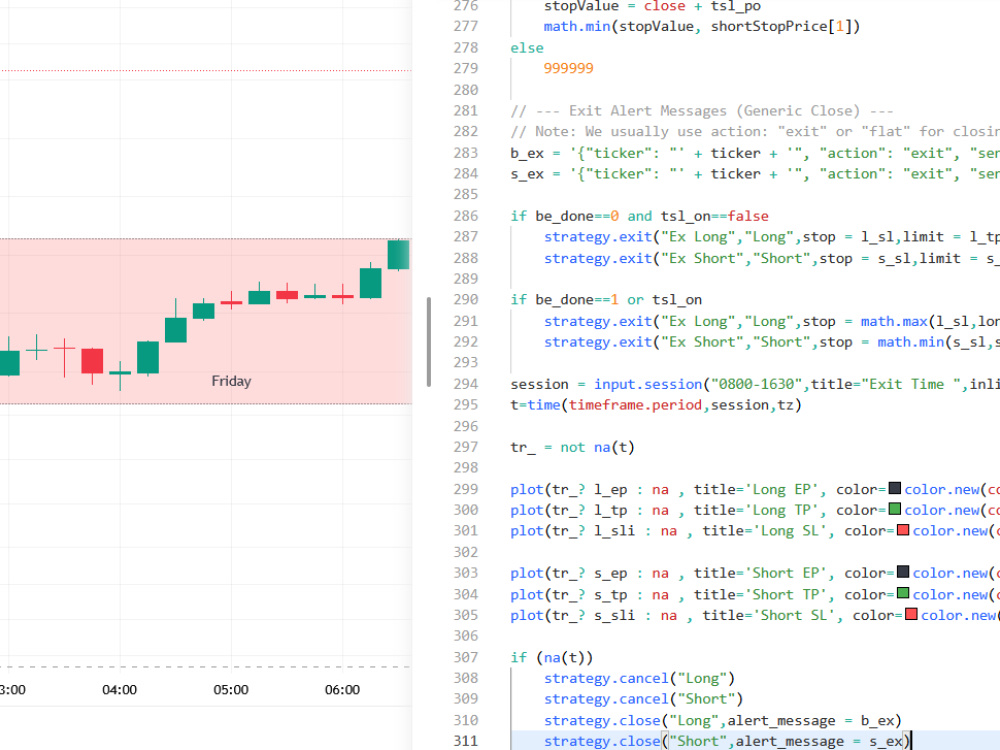The image size is (1000, 750).
Task: Click the Short SL red color swatch
Action: [911, 614]
